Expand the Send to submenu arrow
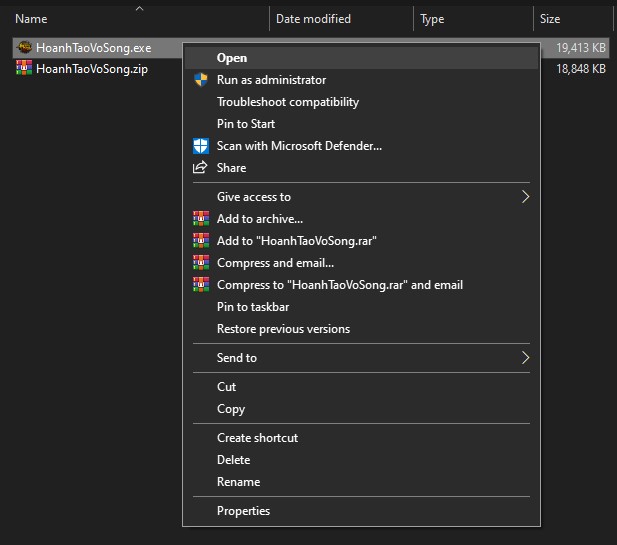The height and width of the screenshot is (545, 617). [525, 358]
